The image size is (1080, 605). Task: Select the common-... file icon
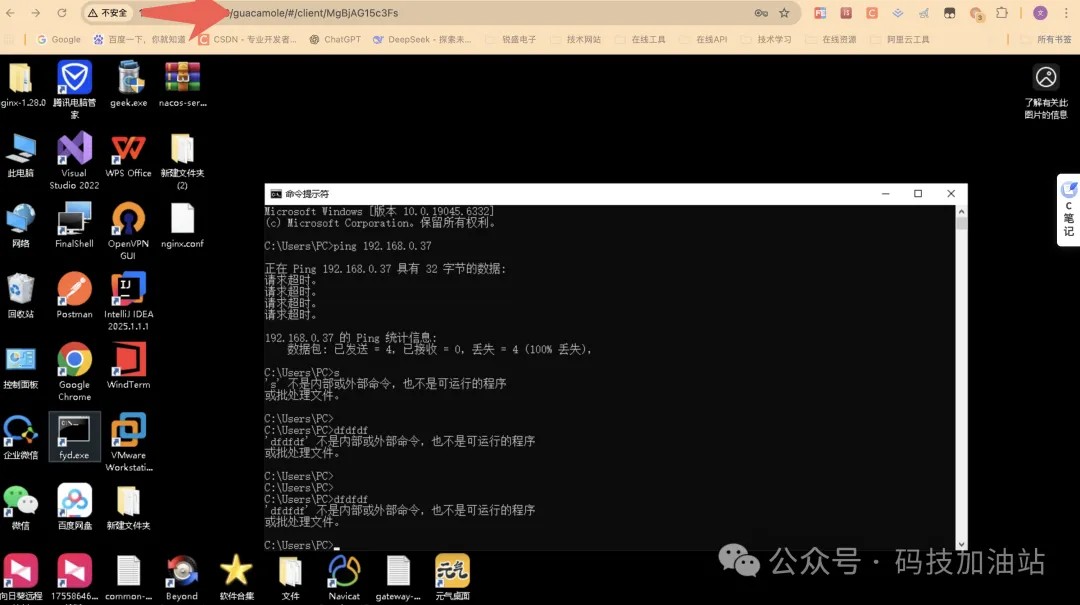point(129,577)
